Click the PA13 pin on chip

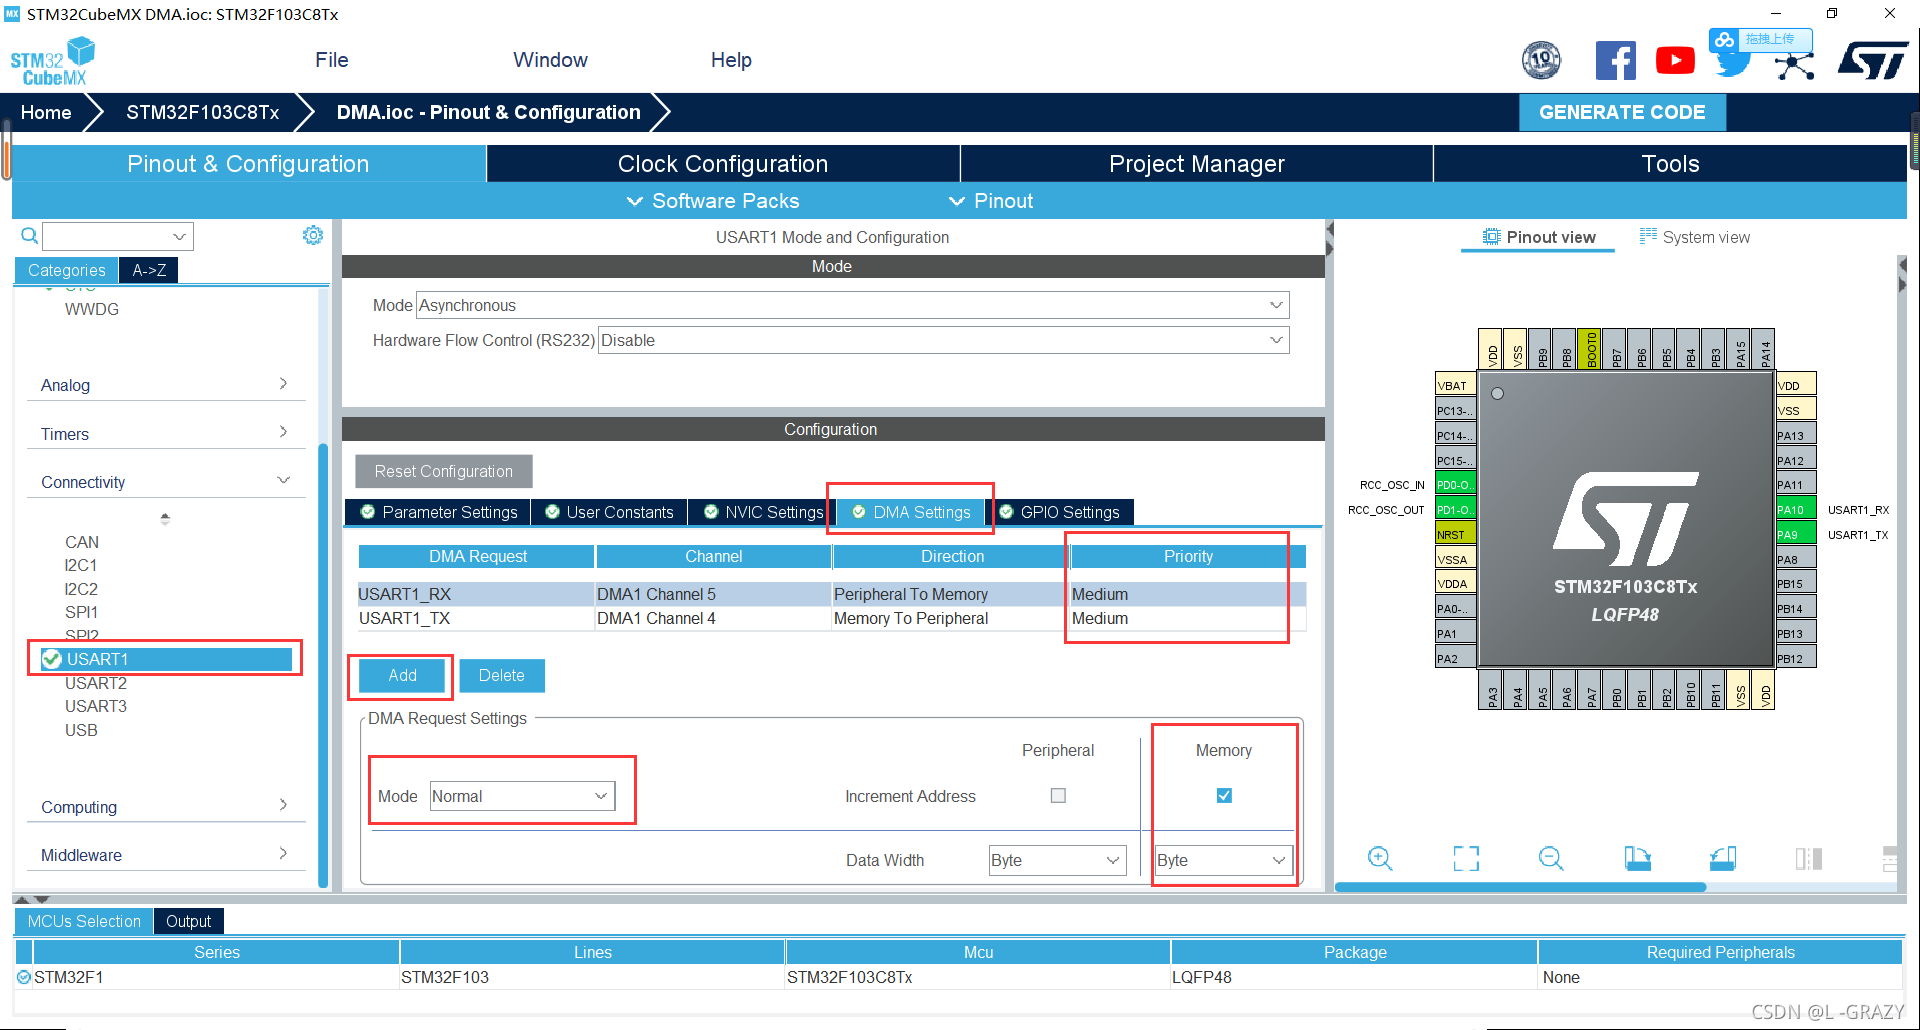(x=1795, y=435)
